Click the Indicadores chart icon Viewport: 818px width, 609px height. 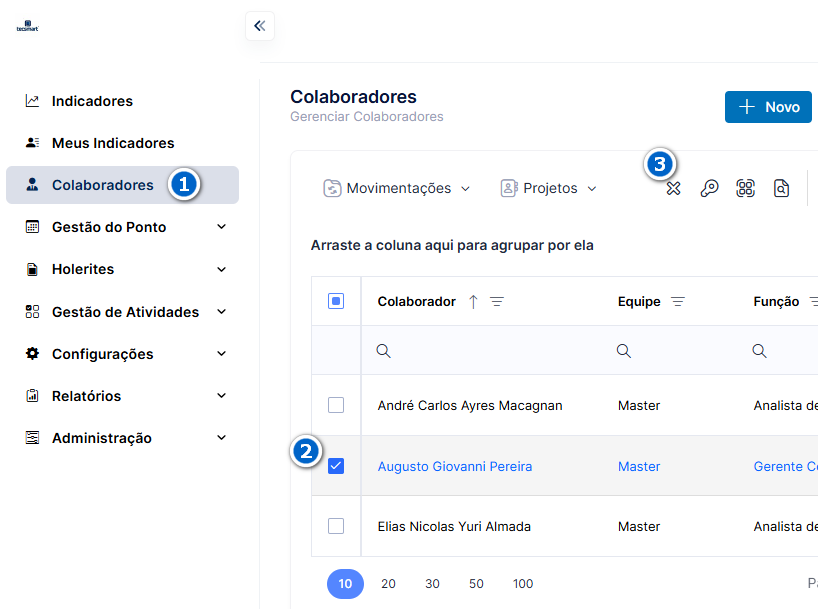[32, 101]
